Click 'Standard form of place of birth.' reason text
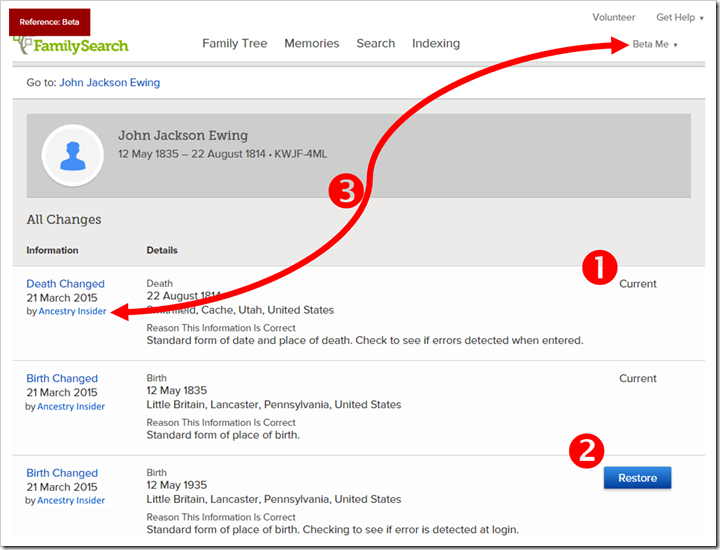Viewport: 720px width, 550px height. pyautogui.click(x=223, y=435)
